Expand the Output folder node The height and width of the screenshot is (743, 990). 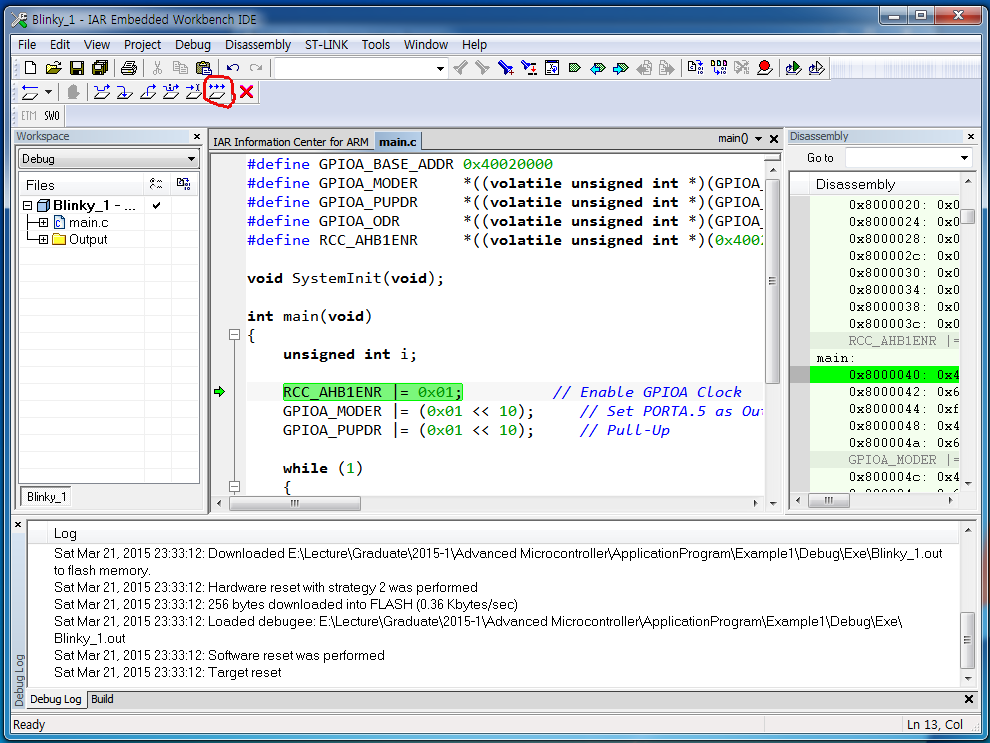coord(43,239)
